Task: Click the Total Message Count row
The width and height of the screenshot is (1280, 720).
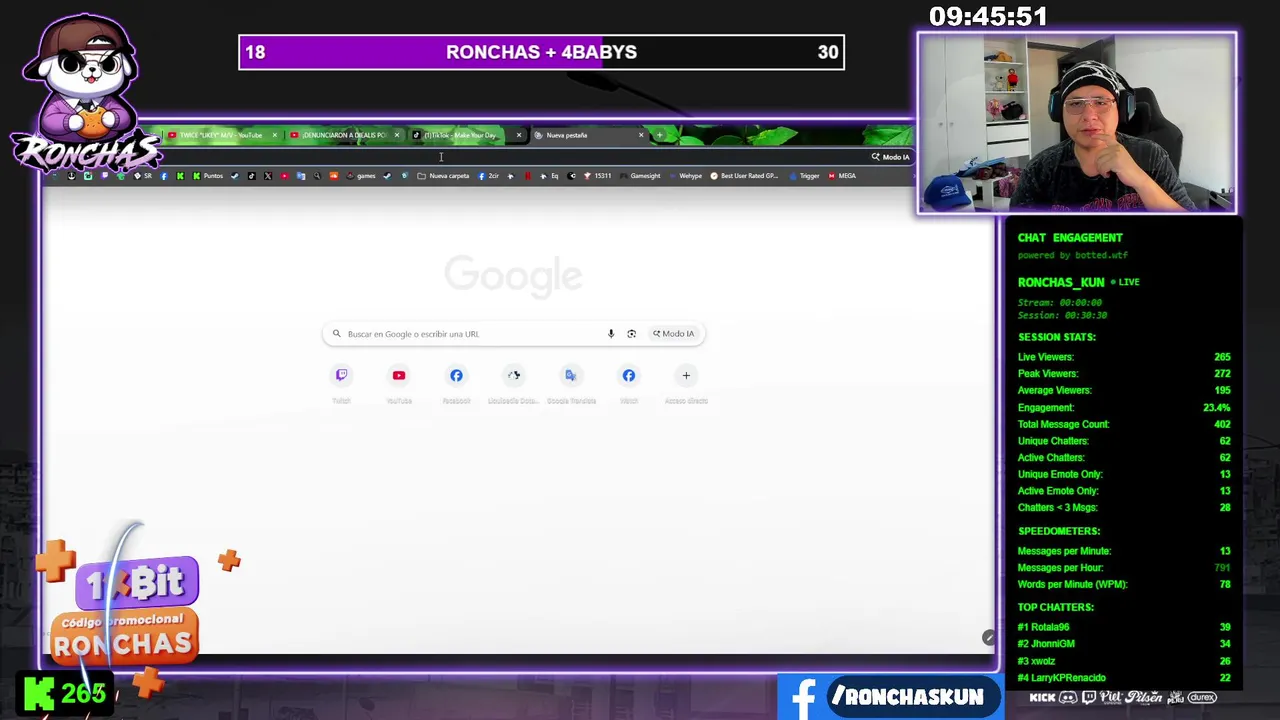Action: [1123, 424]
